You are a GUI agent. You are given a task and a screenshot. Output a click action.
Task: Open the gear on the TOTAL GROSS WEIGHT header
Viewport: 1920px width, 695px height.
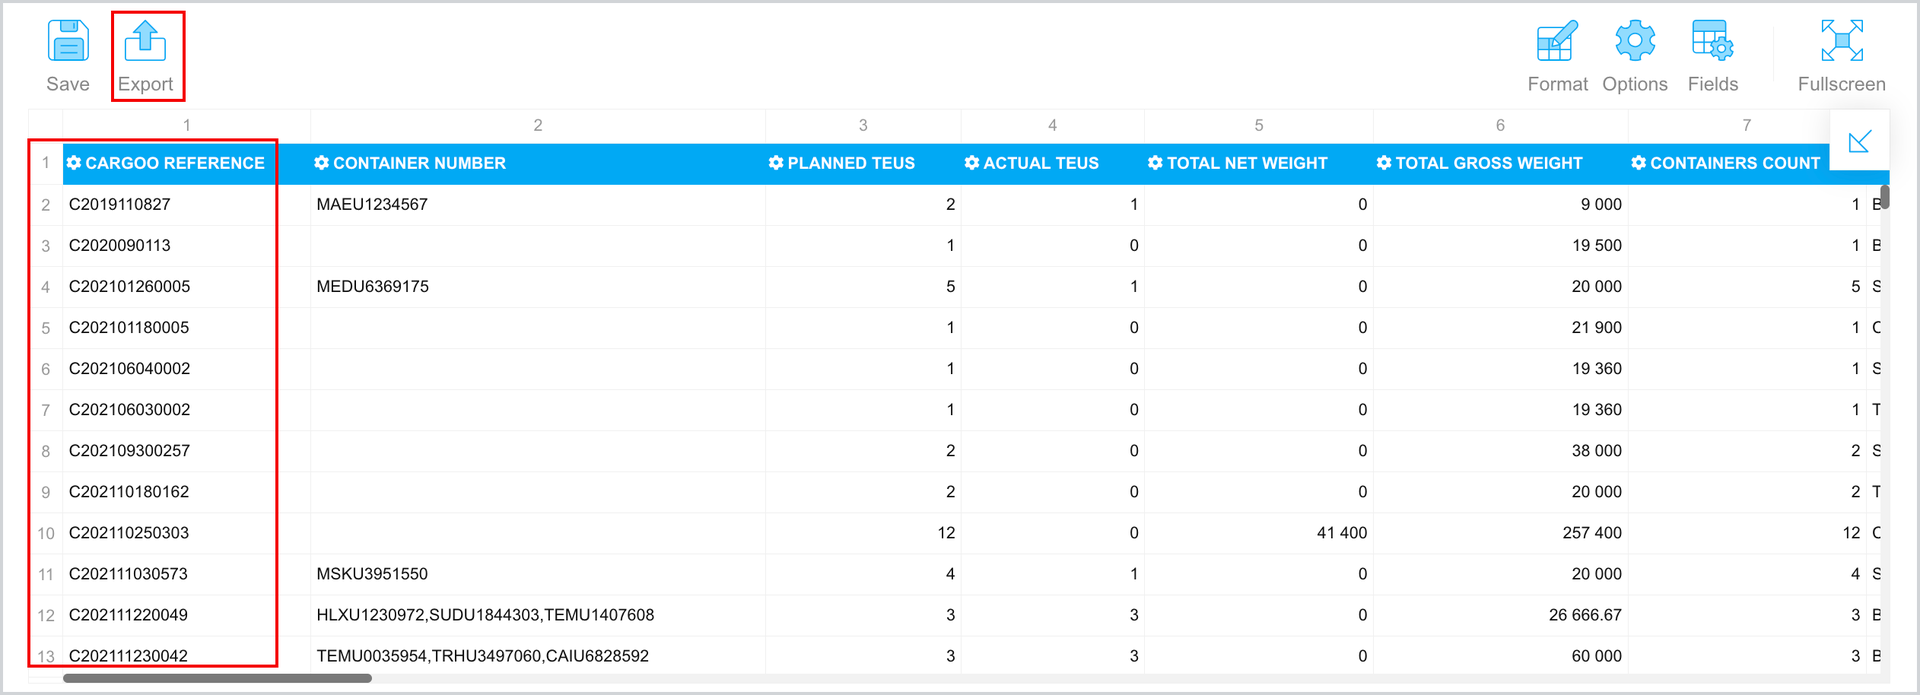pyautogui.click(x=1384, y=163)
